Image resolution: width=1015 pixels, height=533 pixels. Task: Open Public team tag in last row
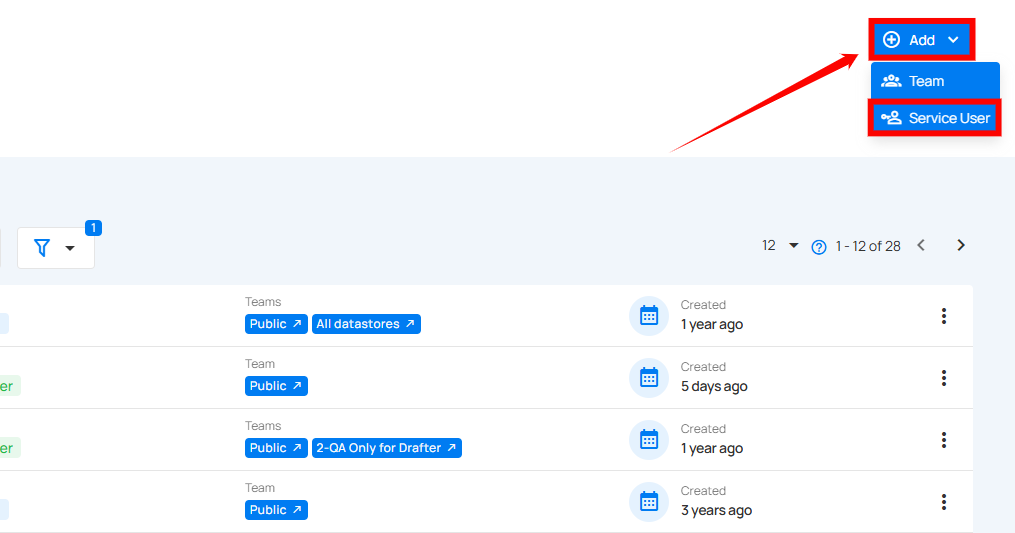coord(276,510)
